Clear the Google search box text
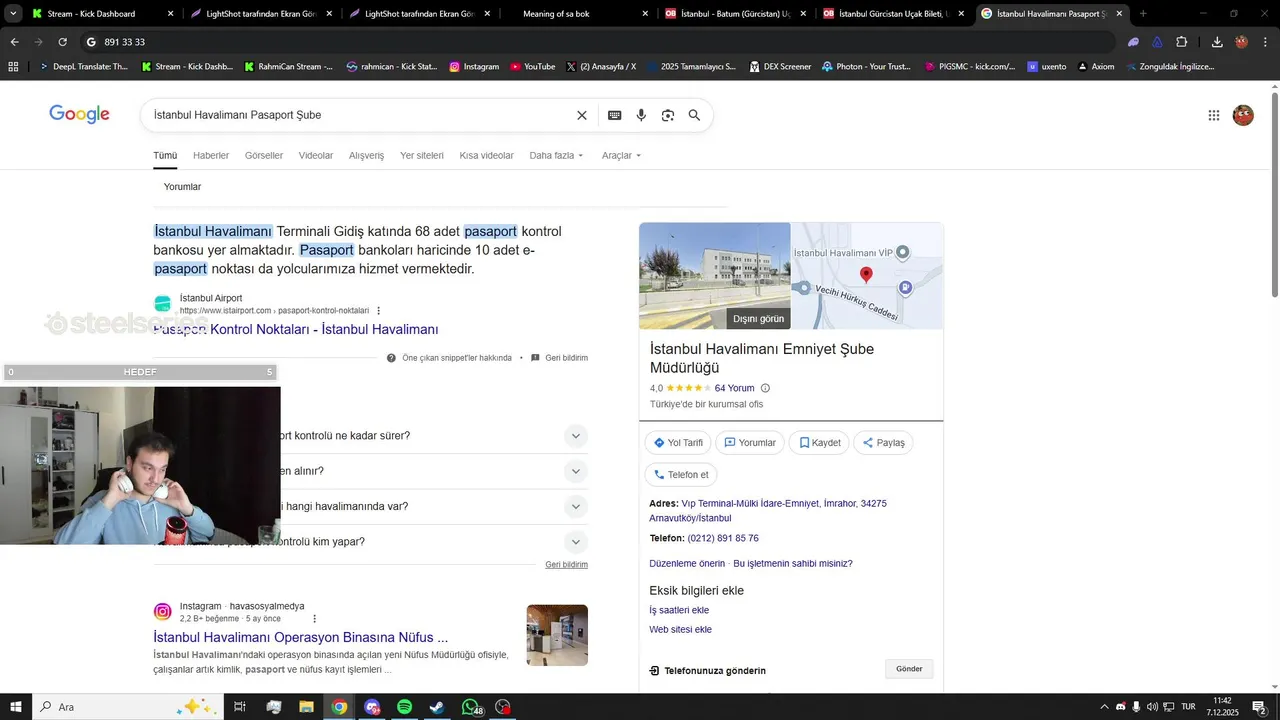 tap(582, 115)
